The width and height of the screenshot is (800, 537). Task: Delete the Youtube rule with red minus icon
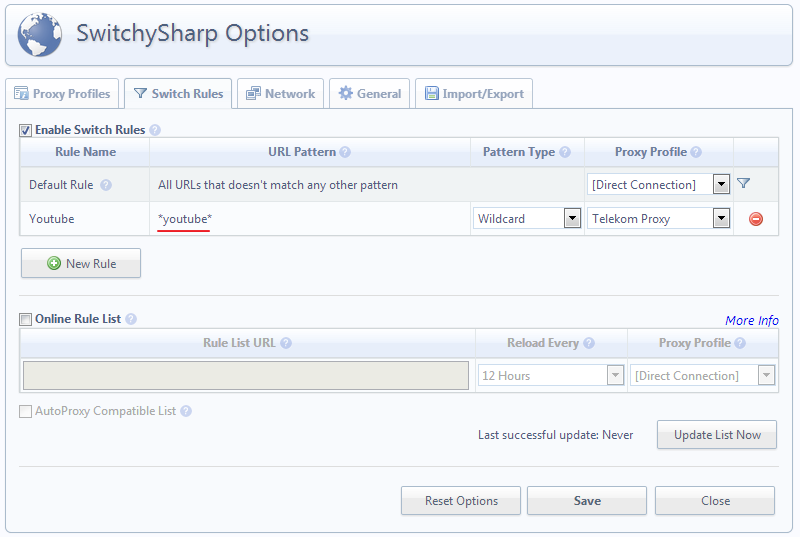click(756, 219)
